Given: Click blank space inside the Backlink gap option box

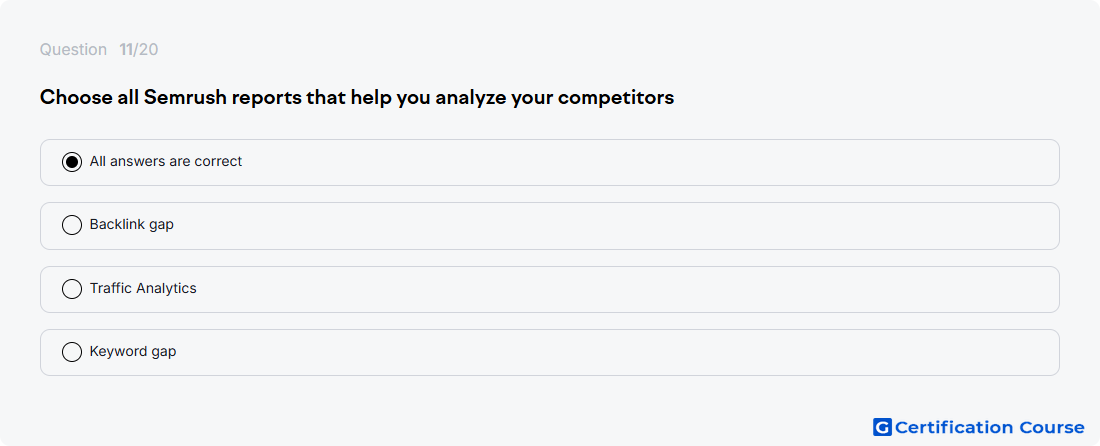Looking at the screenshot, I should pos(617,226).
